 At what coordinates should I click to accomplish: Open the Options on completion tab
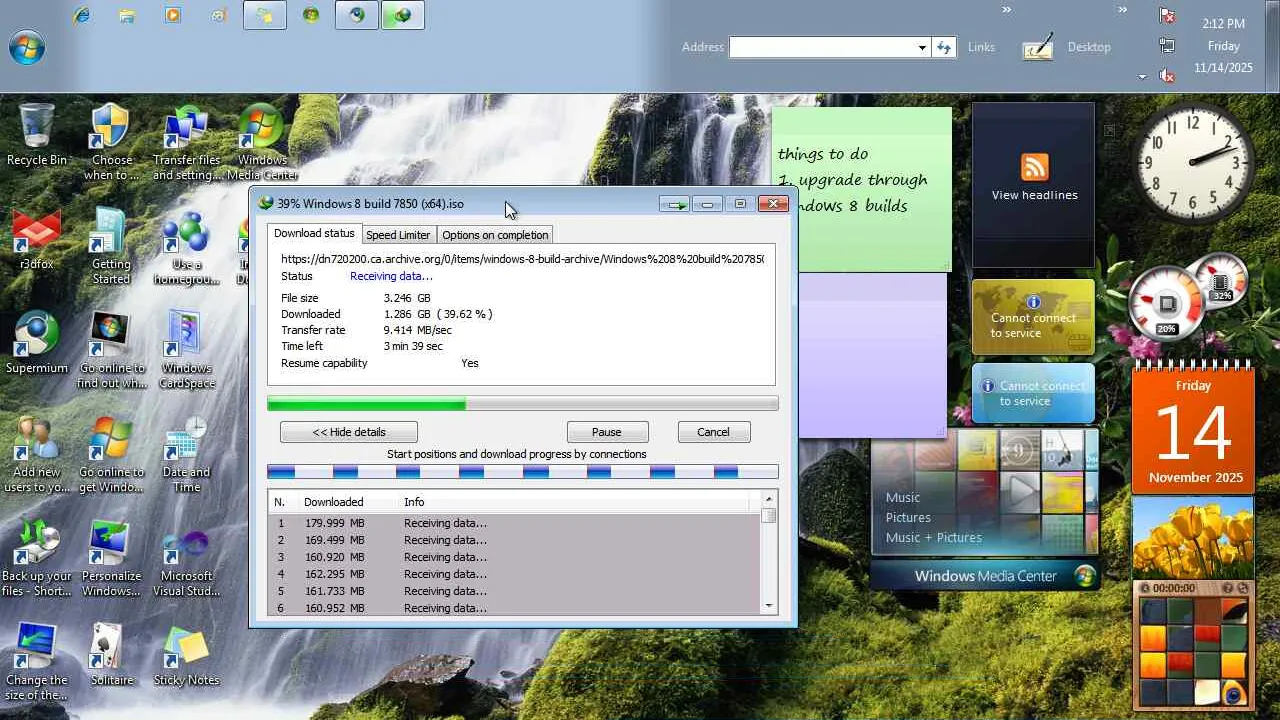(495, 235)
